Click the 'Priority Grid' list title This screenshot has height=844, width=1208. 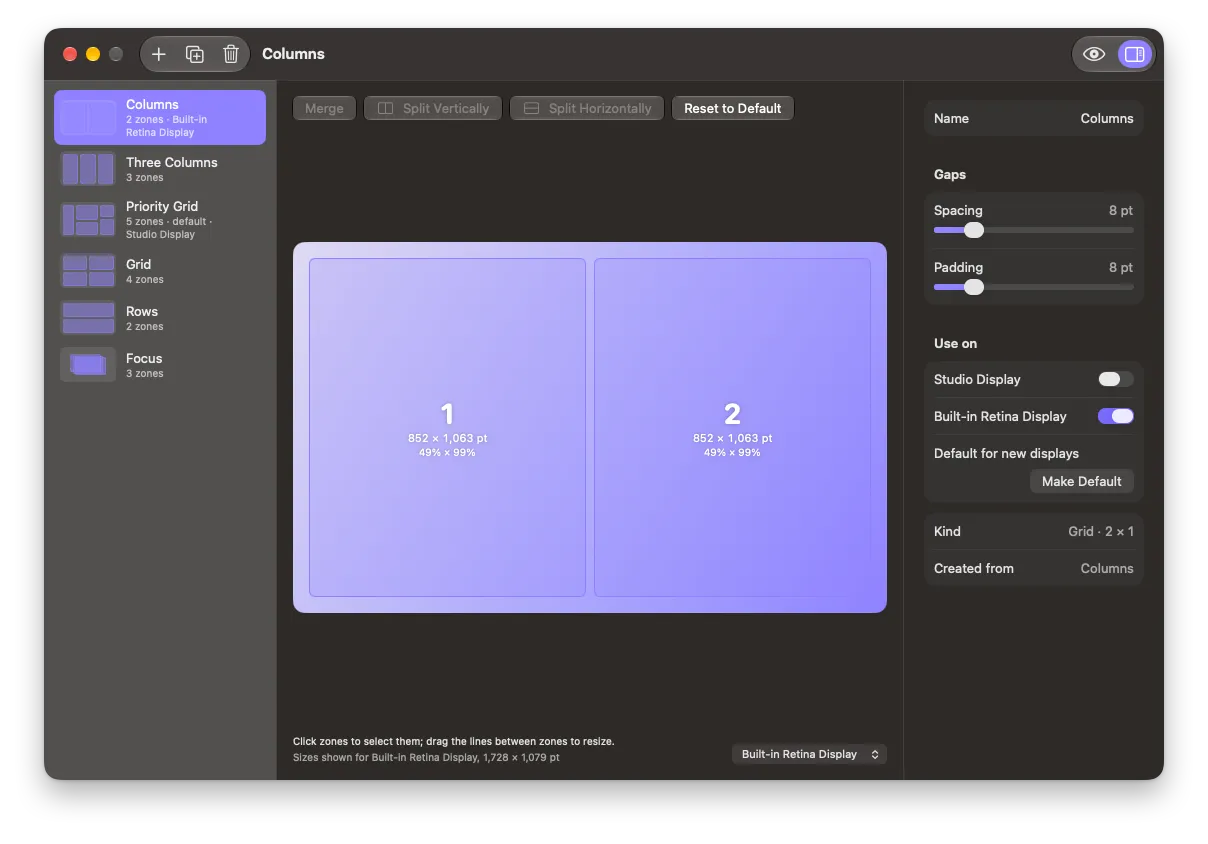(162, 206)
